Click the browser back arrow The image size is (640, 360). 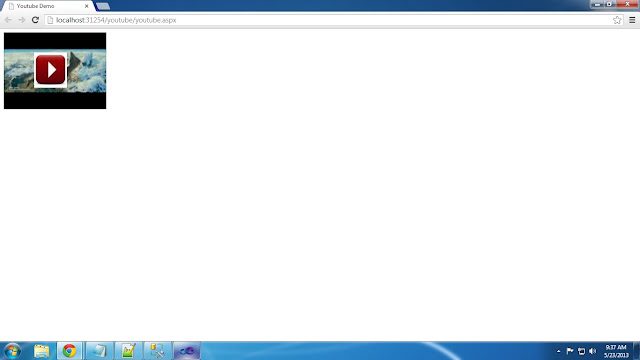[8, 20]
